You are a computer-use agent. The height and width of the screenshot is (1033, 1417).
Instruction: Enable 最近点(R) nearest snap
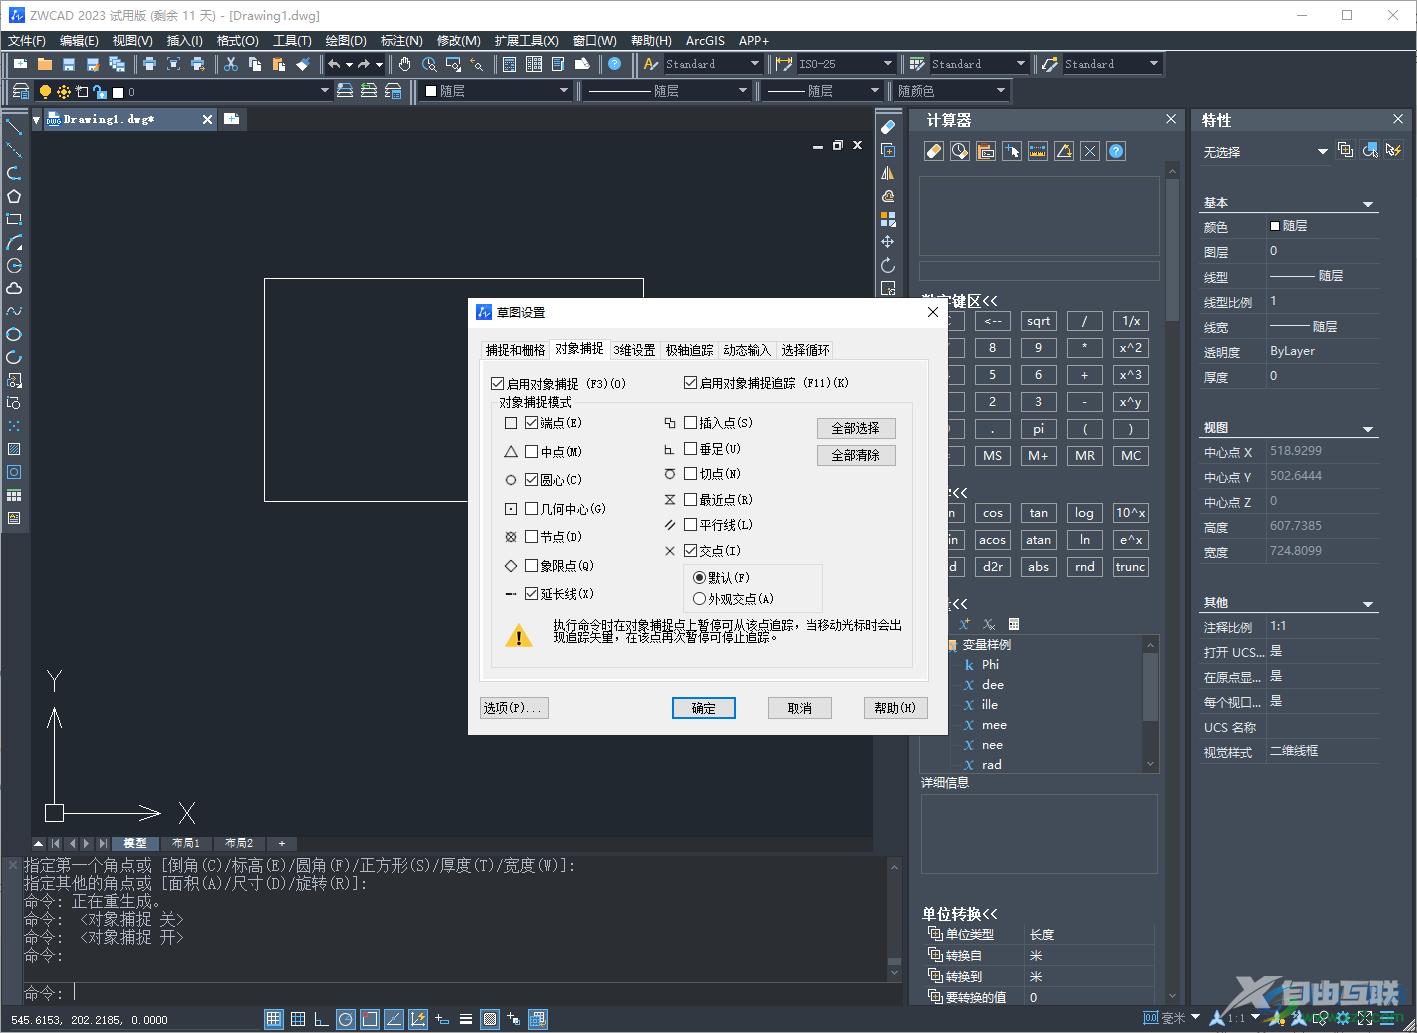[691, 499]
